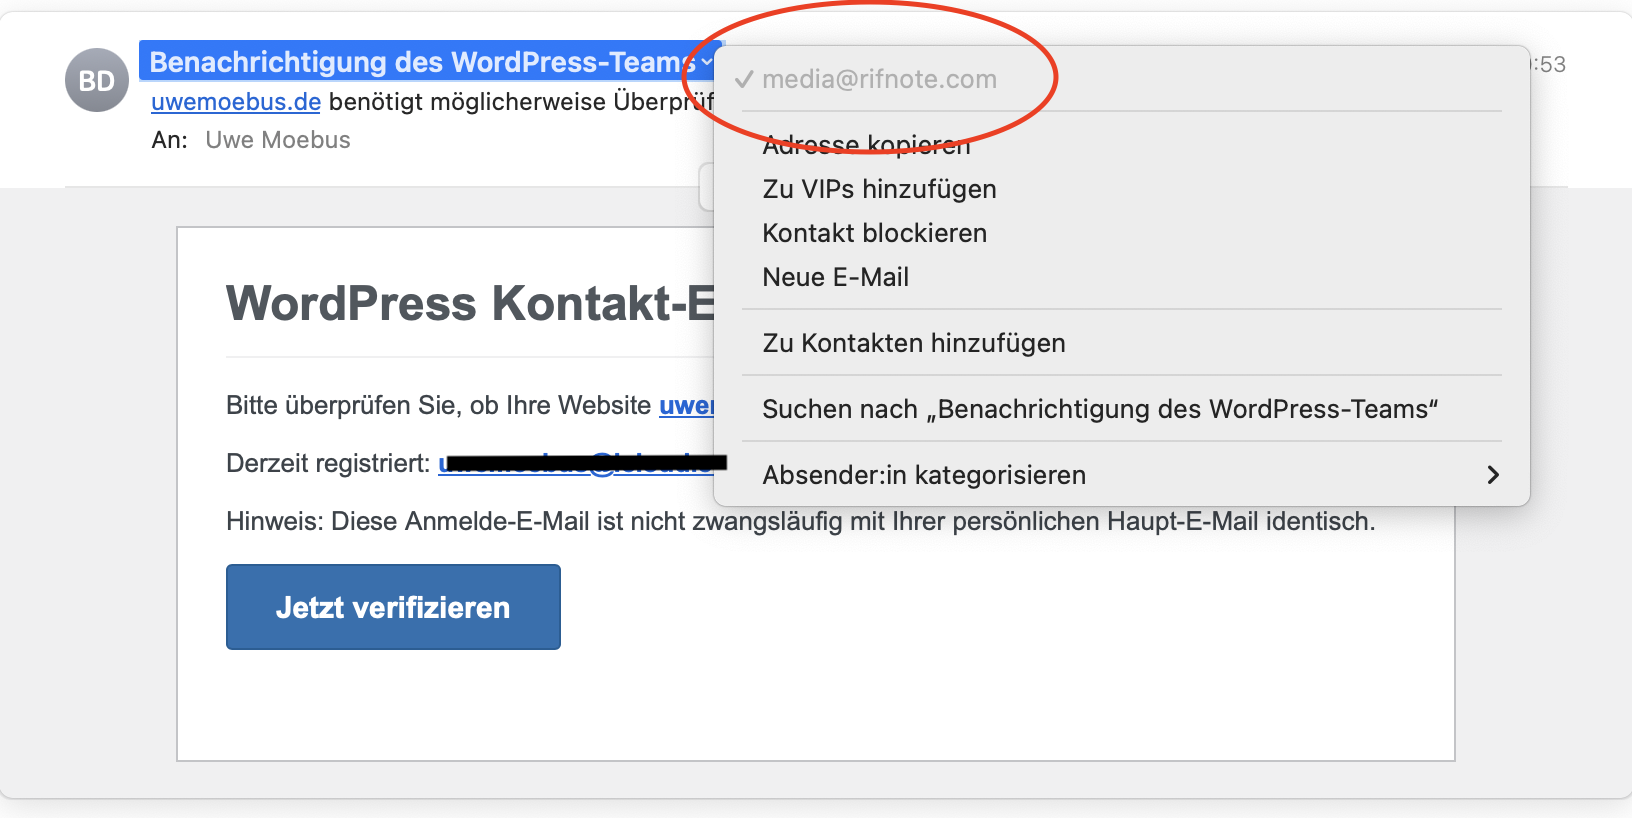Open the website link after Ihre Website
Image resolution: width=1632 pixels, height=818 pixels.
(x=686, y=405)
